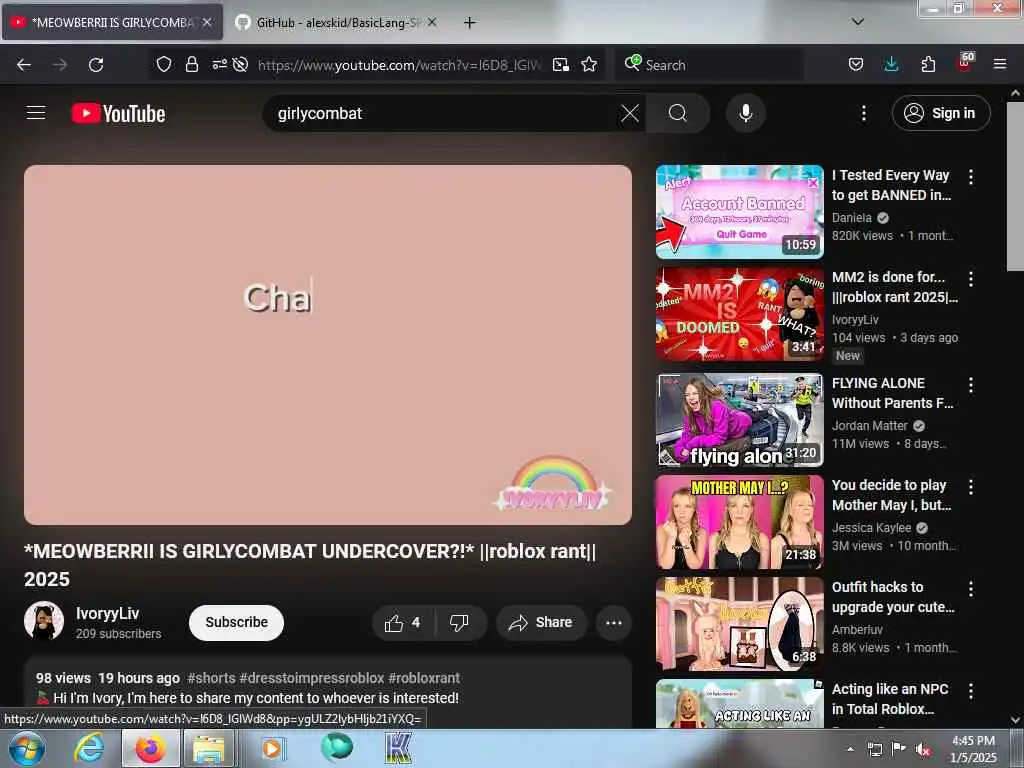Click the #dresstoimpressroblox hashtag
The image size is (1024, 768).
click(312, 678)
